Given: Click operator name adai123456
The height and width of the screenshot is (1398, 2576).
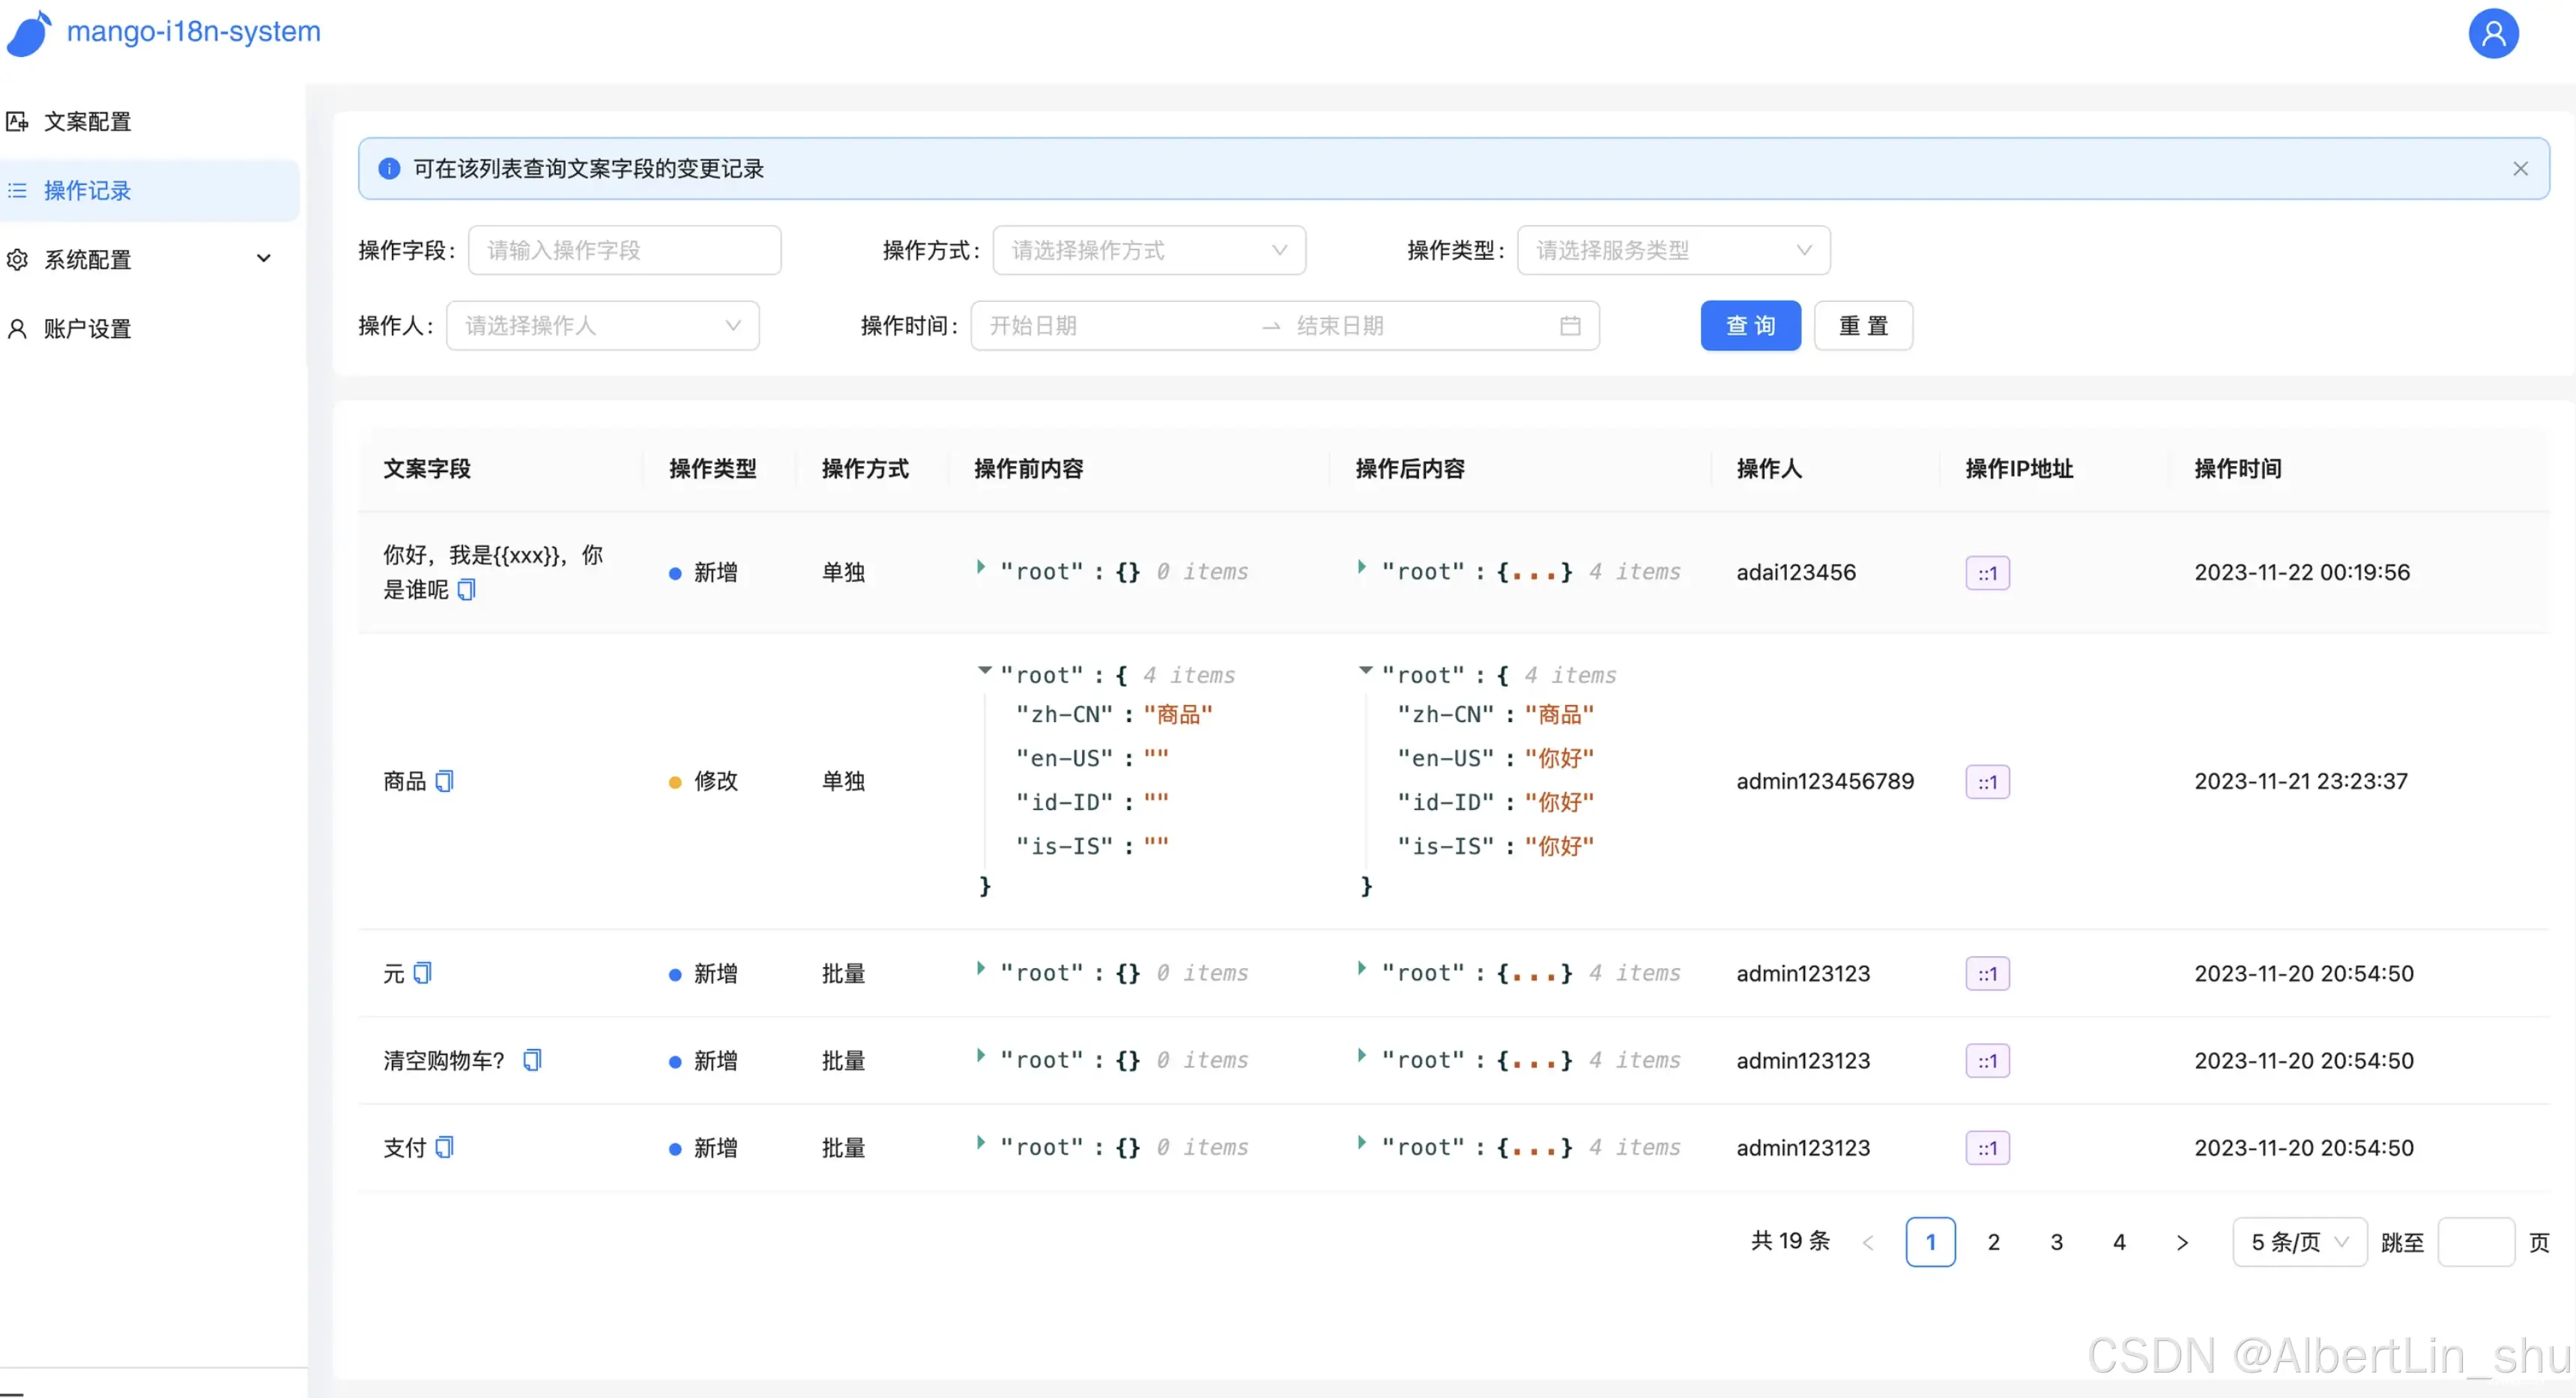Looking at the screenshot, I should (1796, 572).
